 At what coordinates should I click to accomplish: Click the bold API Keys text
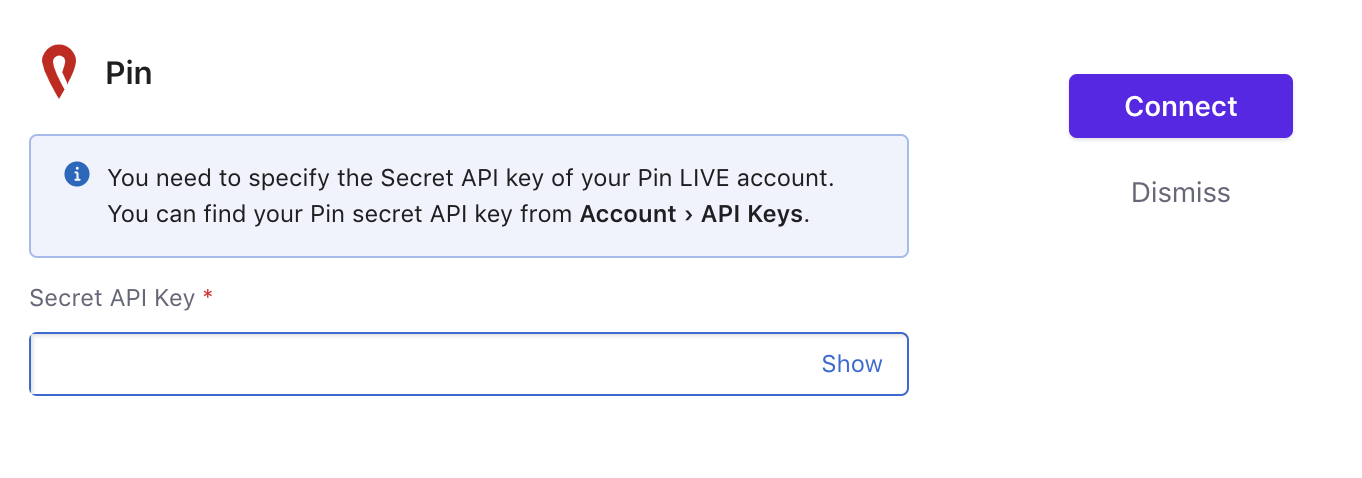[x=752, y=214]
